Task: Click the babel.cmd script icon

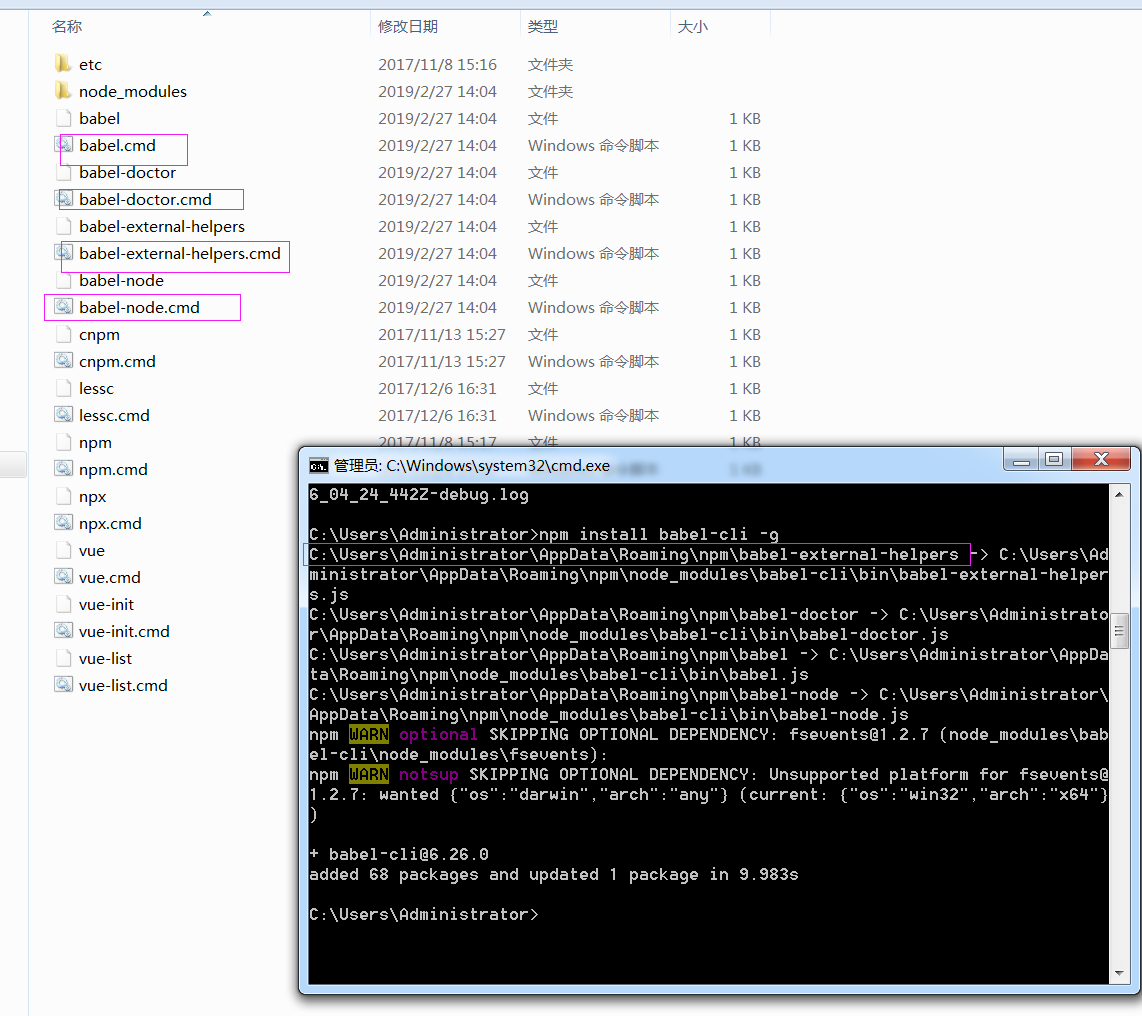Action: [x=63, y=145]
